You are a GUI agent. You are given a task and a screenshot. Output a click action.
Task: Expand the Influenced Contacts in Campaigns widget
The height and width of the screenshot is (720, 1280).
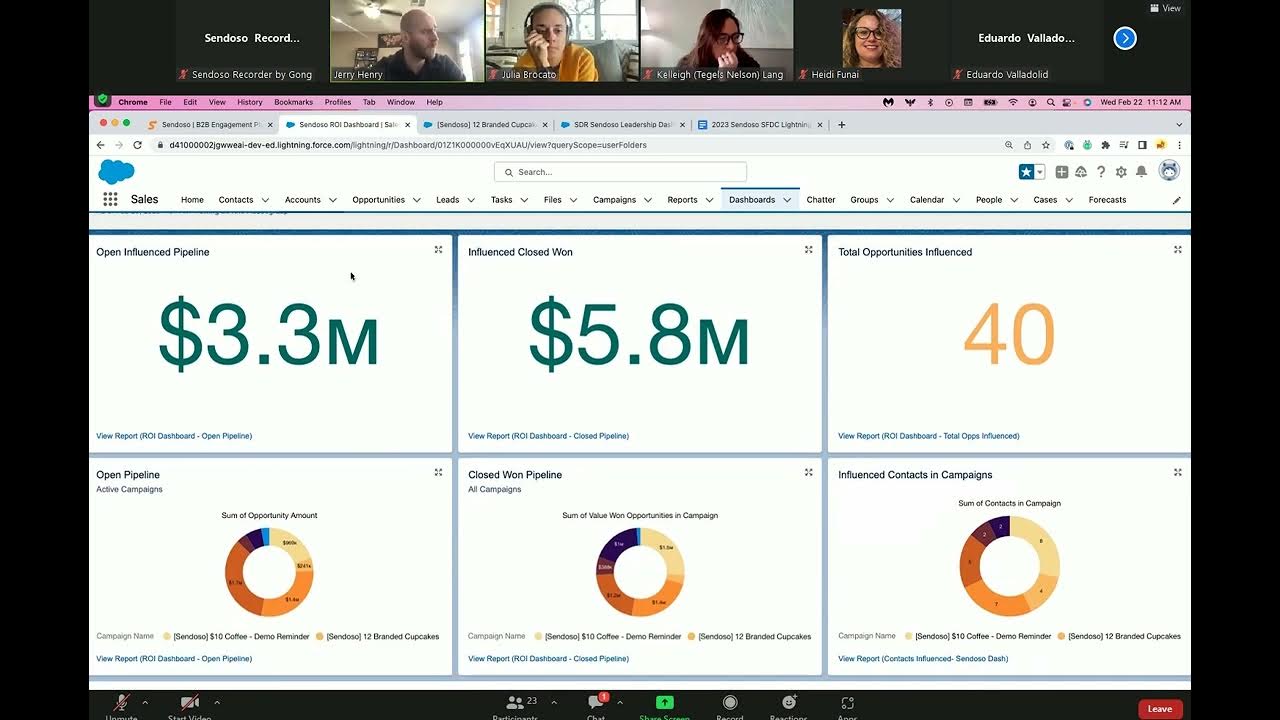pyautogui.click(x=1178, y=472)
